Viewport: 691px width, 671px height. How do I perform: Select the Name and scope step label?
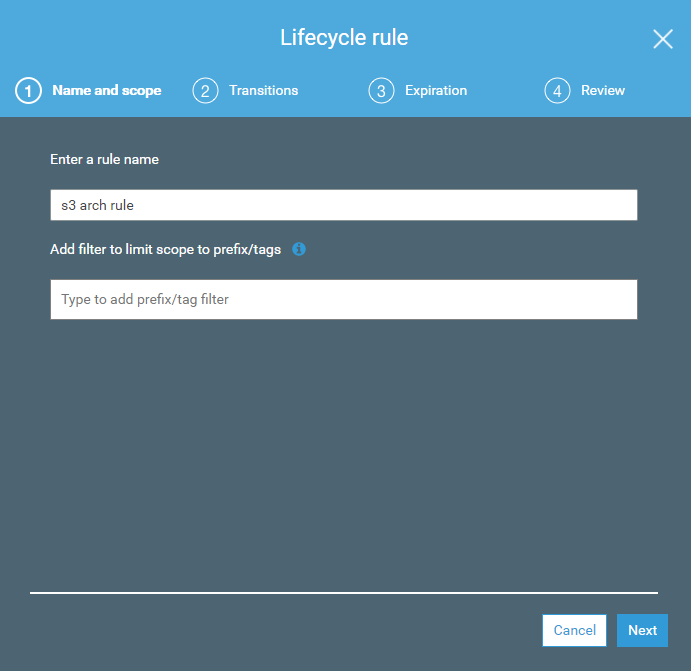(106, 91)
